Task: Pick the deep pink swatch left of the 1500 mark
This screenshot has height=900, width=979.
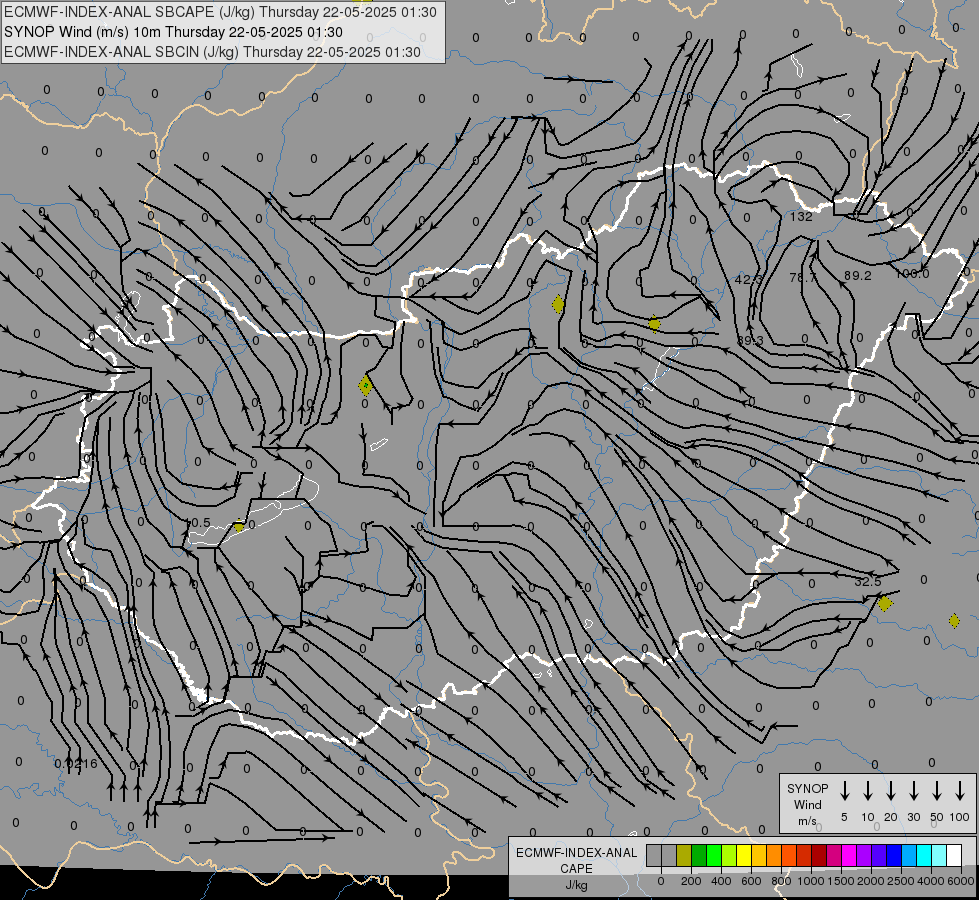Action: point(834,856)
